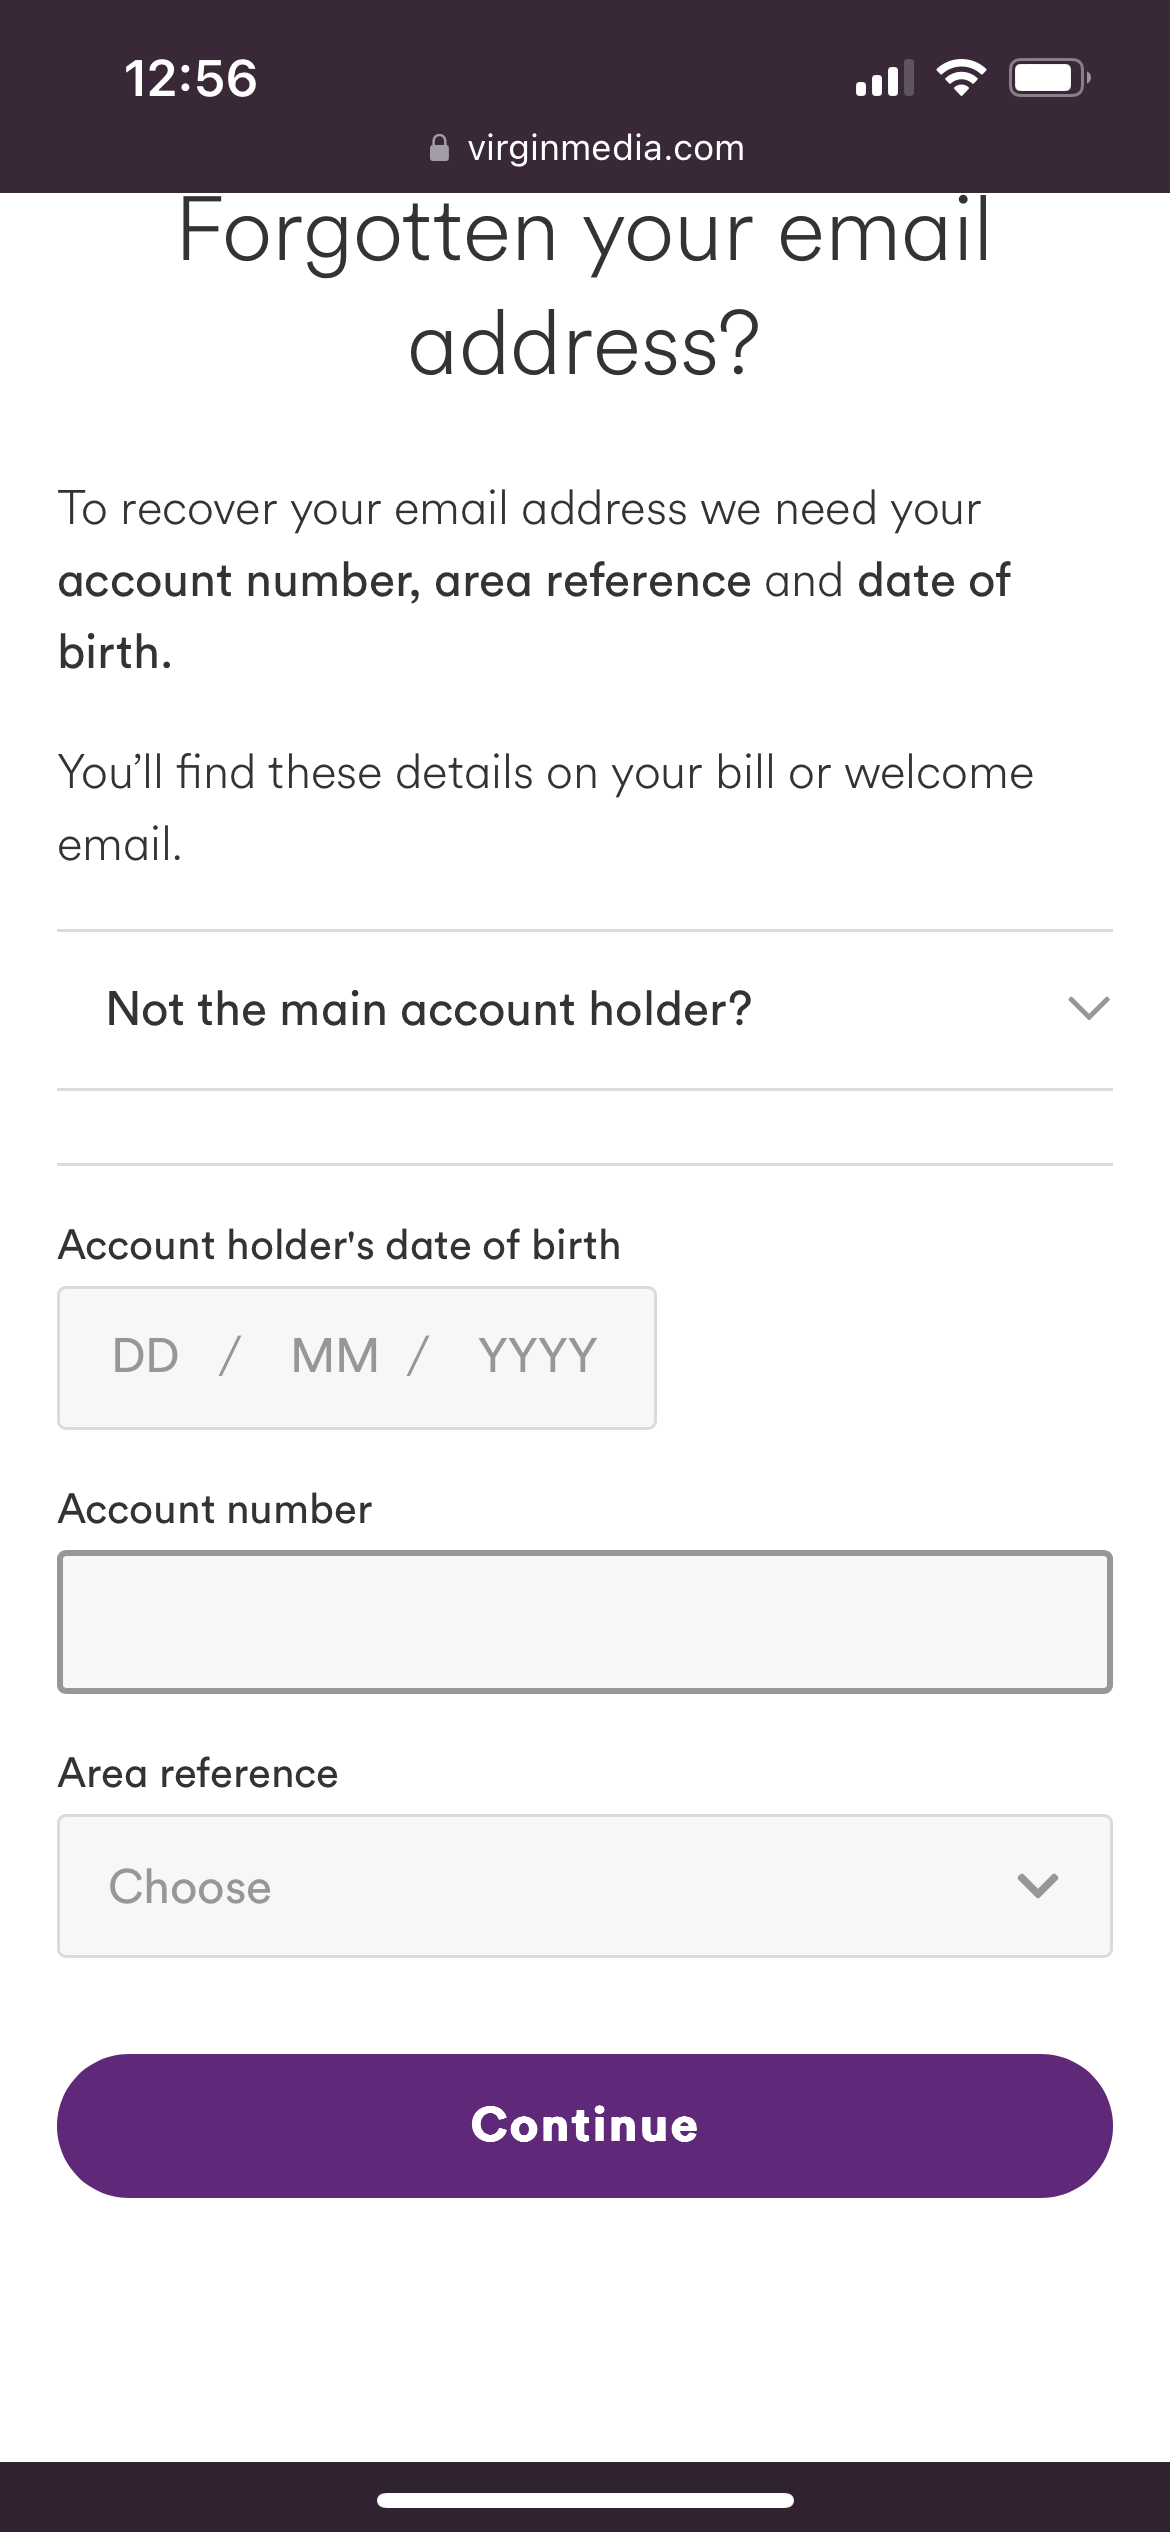
Task: Tap the Wi-Fi status icon
Action: (961, 78)
